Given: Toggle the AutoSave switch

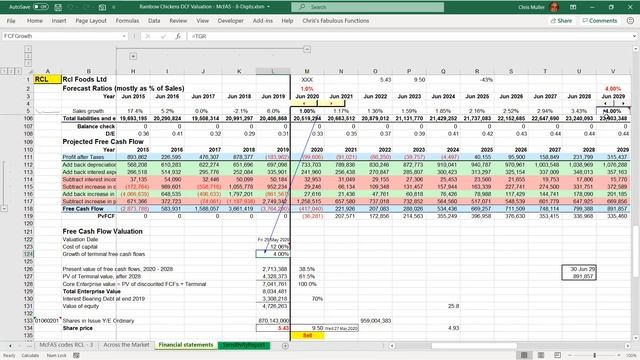Looking at the screenshot, I should 40,7.
